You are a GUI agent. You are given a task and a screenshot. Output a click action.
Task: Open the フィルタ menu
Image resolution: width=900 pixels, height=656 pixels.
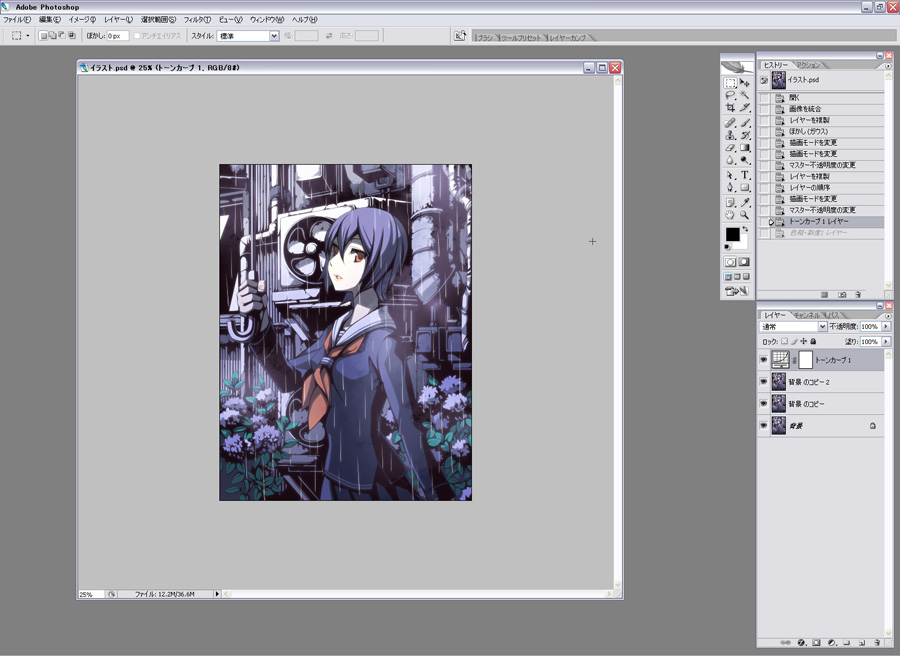pyautogui.click(x=197, y=20)
